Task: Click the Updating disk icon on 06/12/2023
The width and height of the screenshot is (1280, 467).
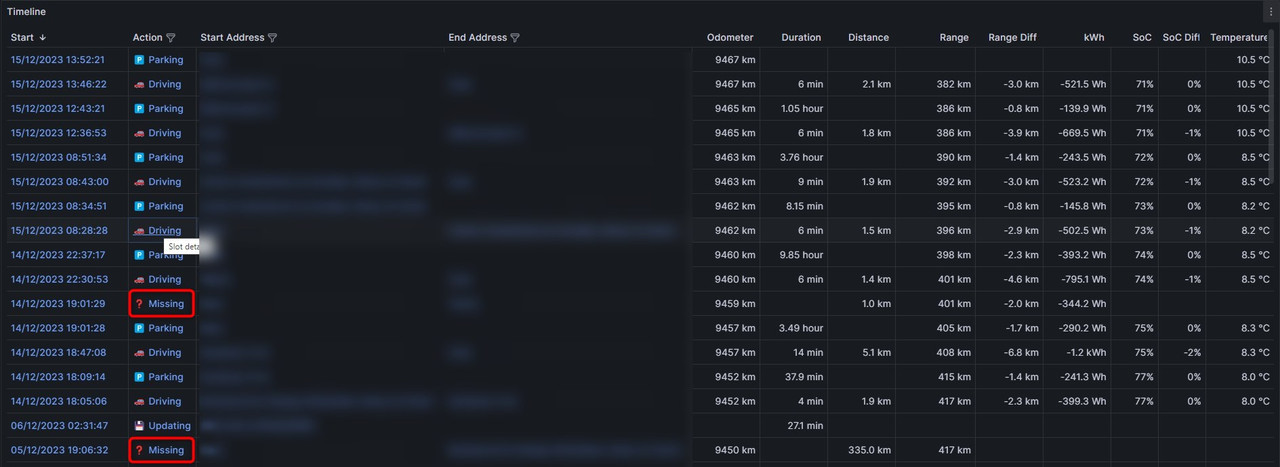Action: click(x=140, y=426)
